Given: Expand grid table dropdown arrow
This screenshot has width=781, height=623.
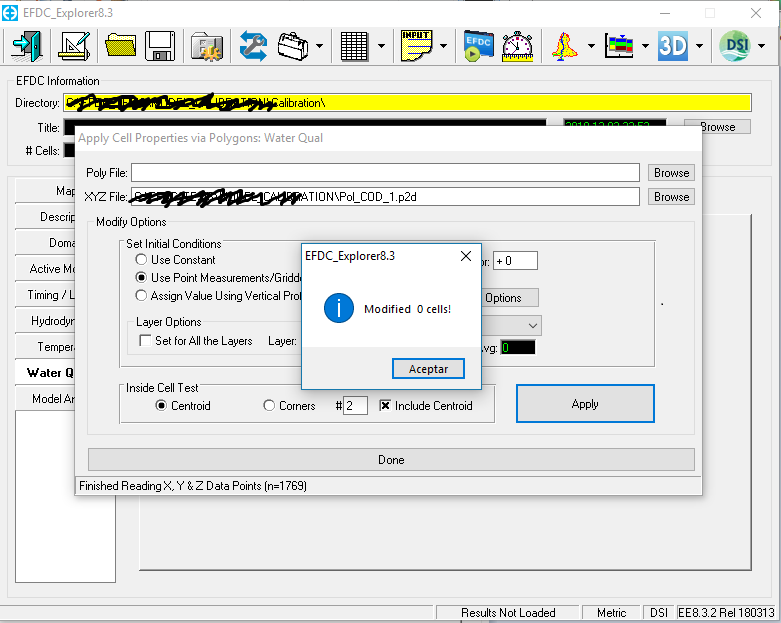Looking at the screenshot, I should pos(381,46).
